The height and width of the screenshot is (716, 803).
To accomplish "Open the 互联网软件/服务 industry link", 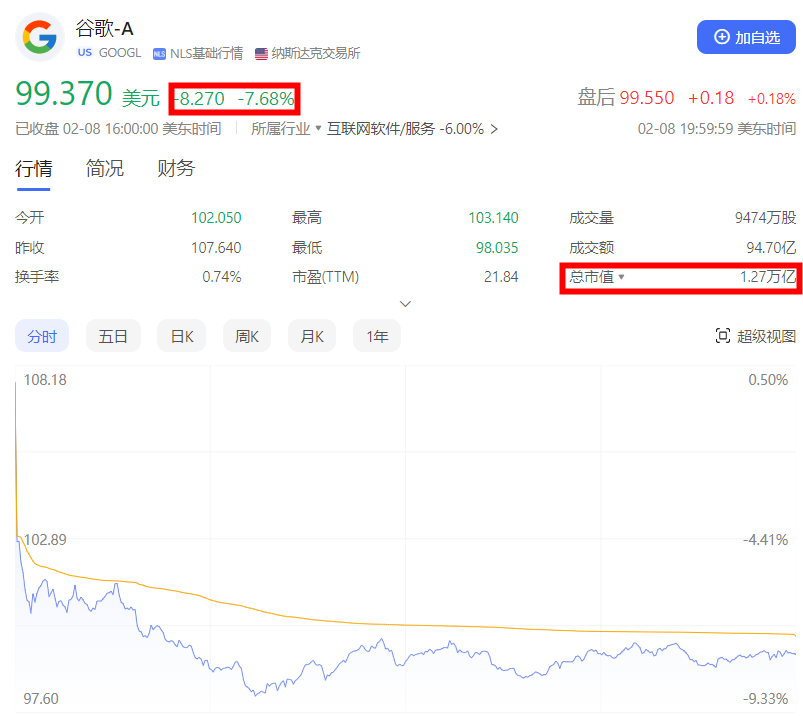I will pyautogui.click(x=381, y=129).
